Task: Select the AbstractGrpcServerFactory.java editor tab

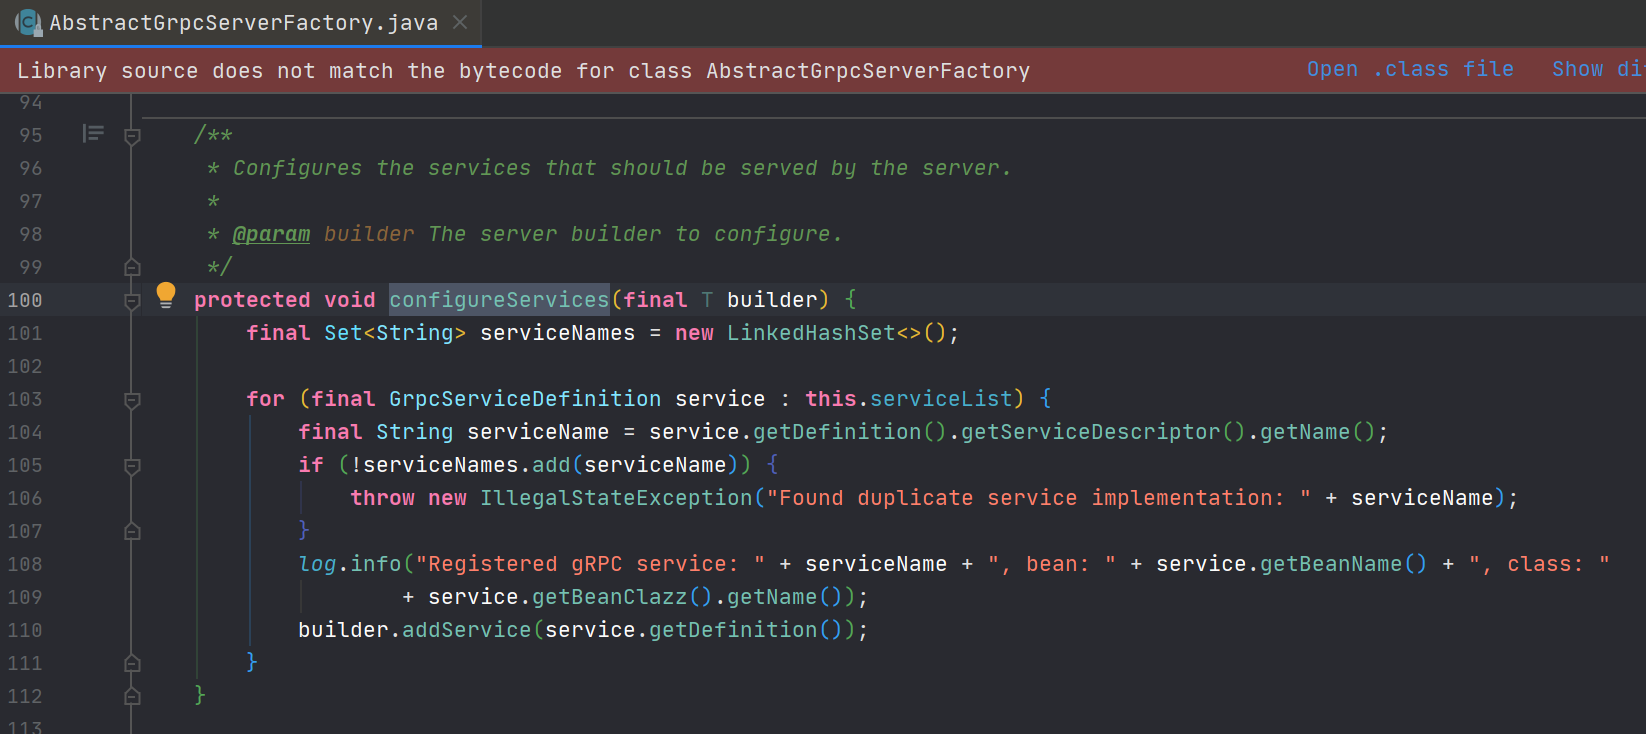Action: [241, 23]
